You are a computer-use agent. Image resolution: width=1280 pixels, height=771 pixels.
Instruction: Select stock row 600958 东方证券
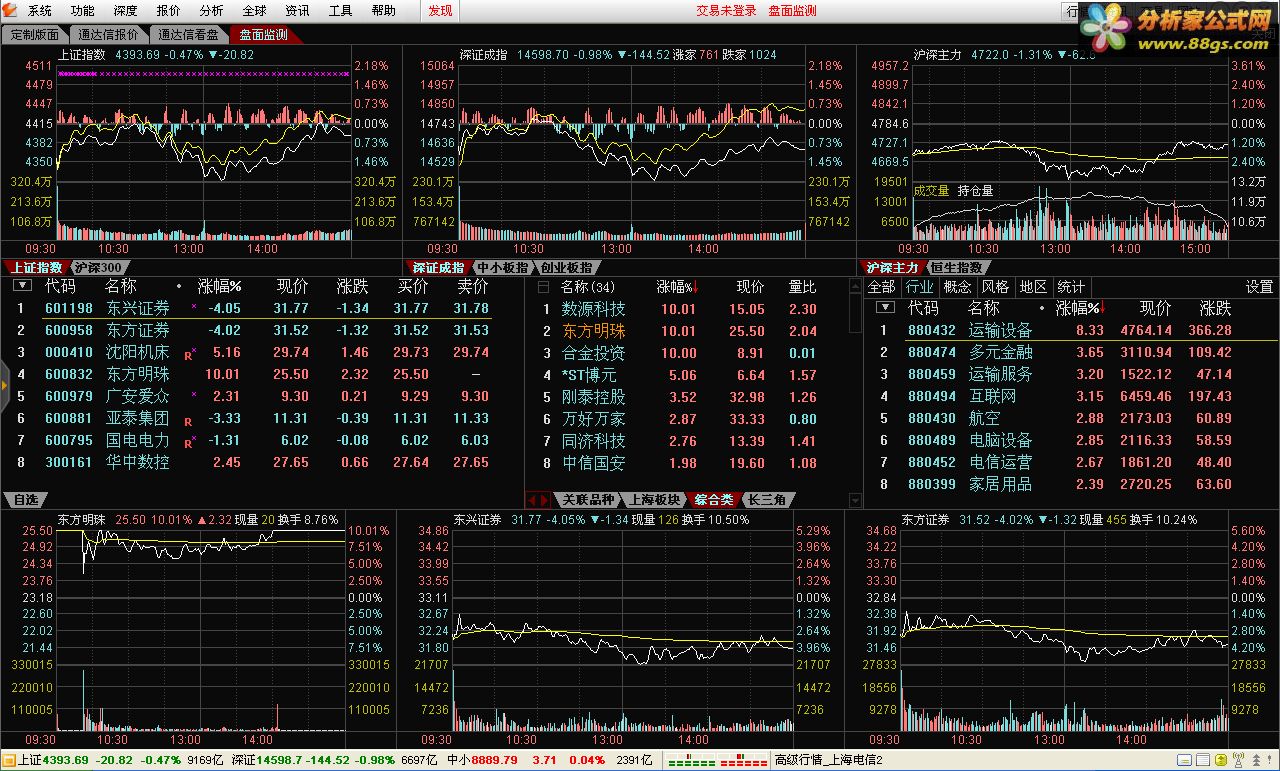tap(260, 330)
